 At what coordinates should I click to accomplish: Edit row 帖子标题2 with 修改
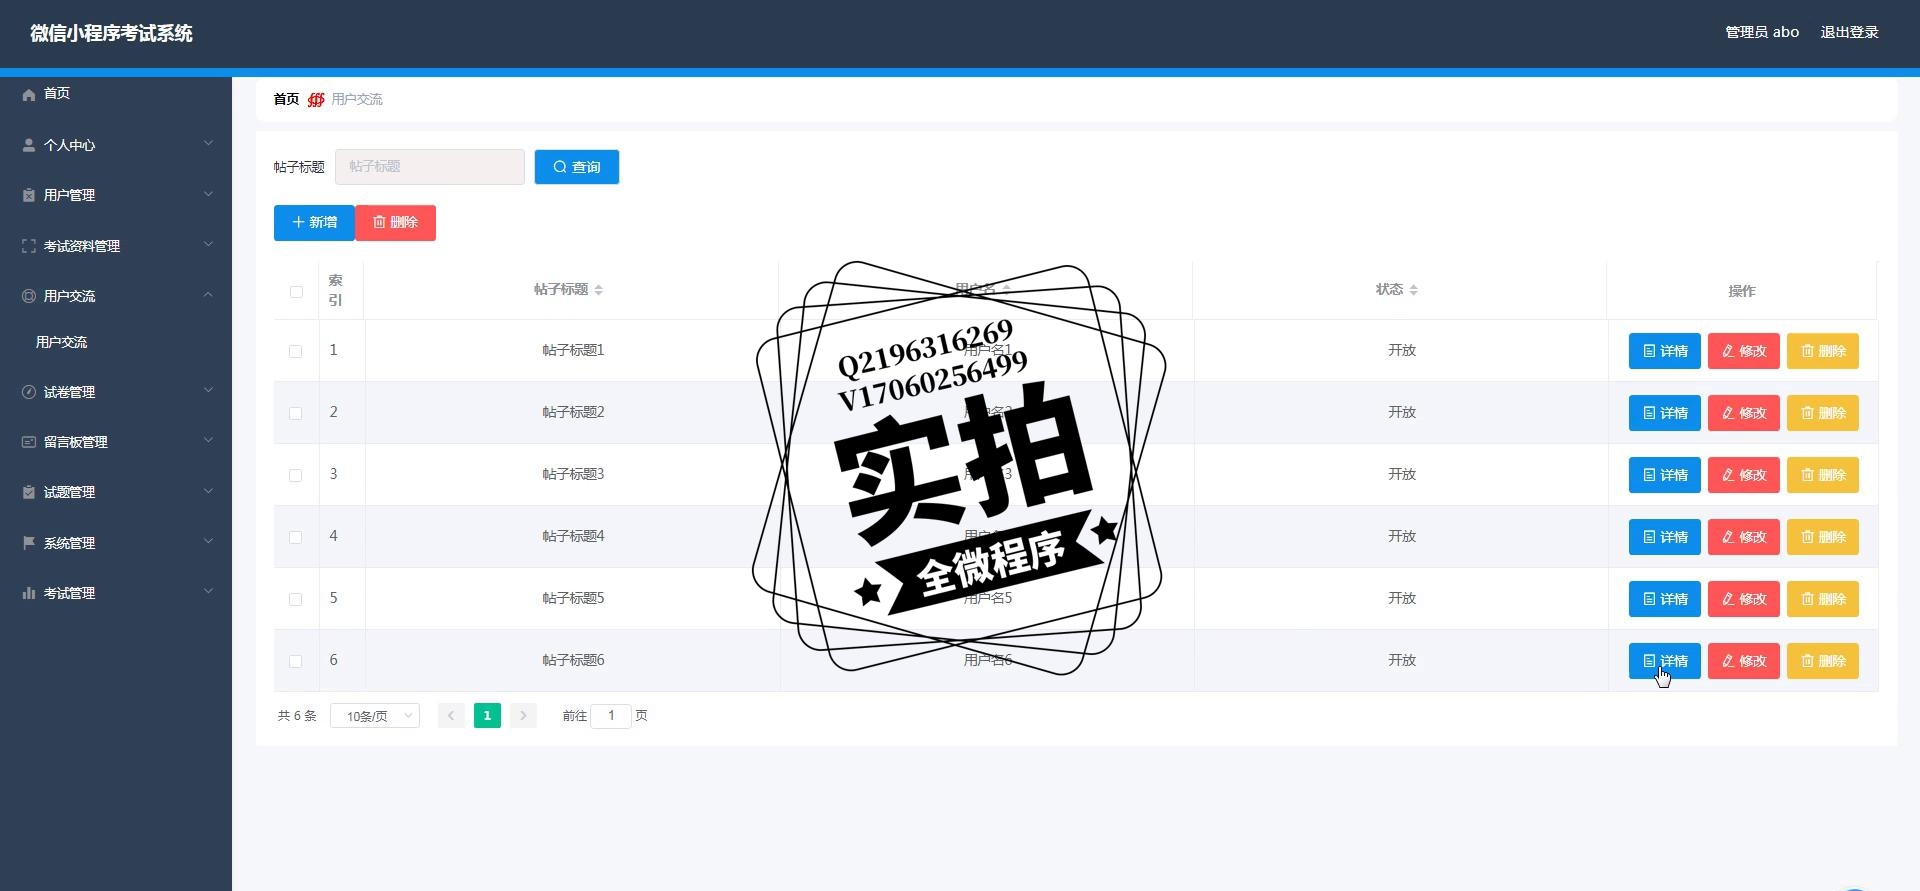(x=1743, y=413)
